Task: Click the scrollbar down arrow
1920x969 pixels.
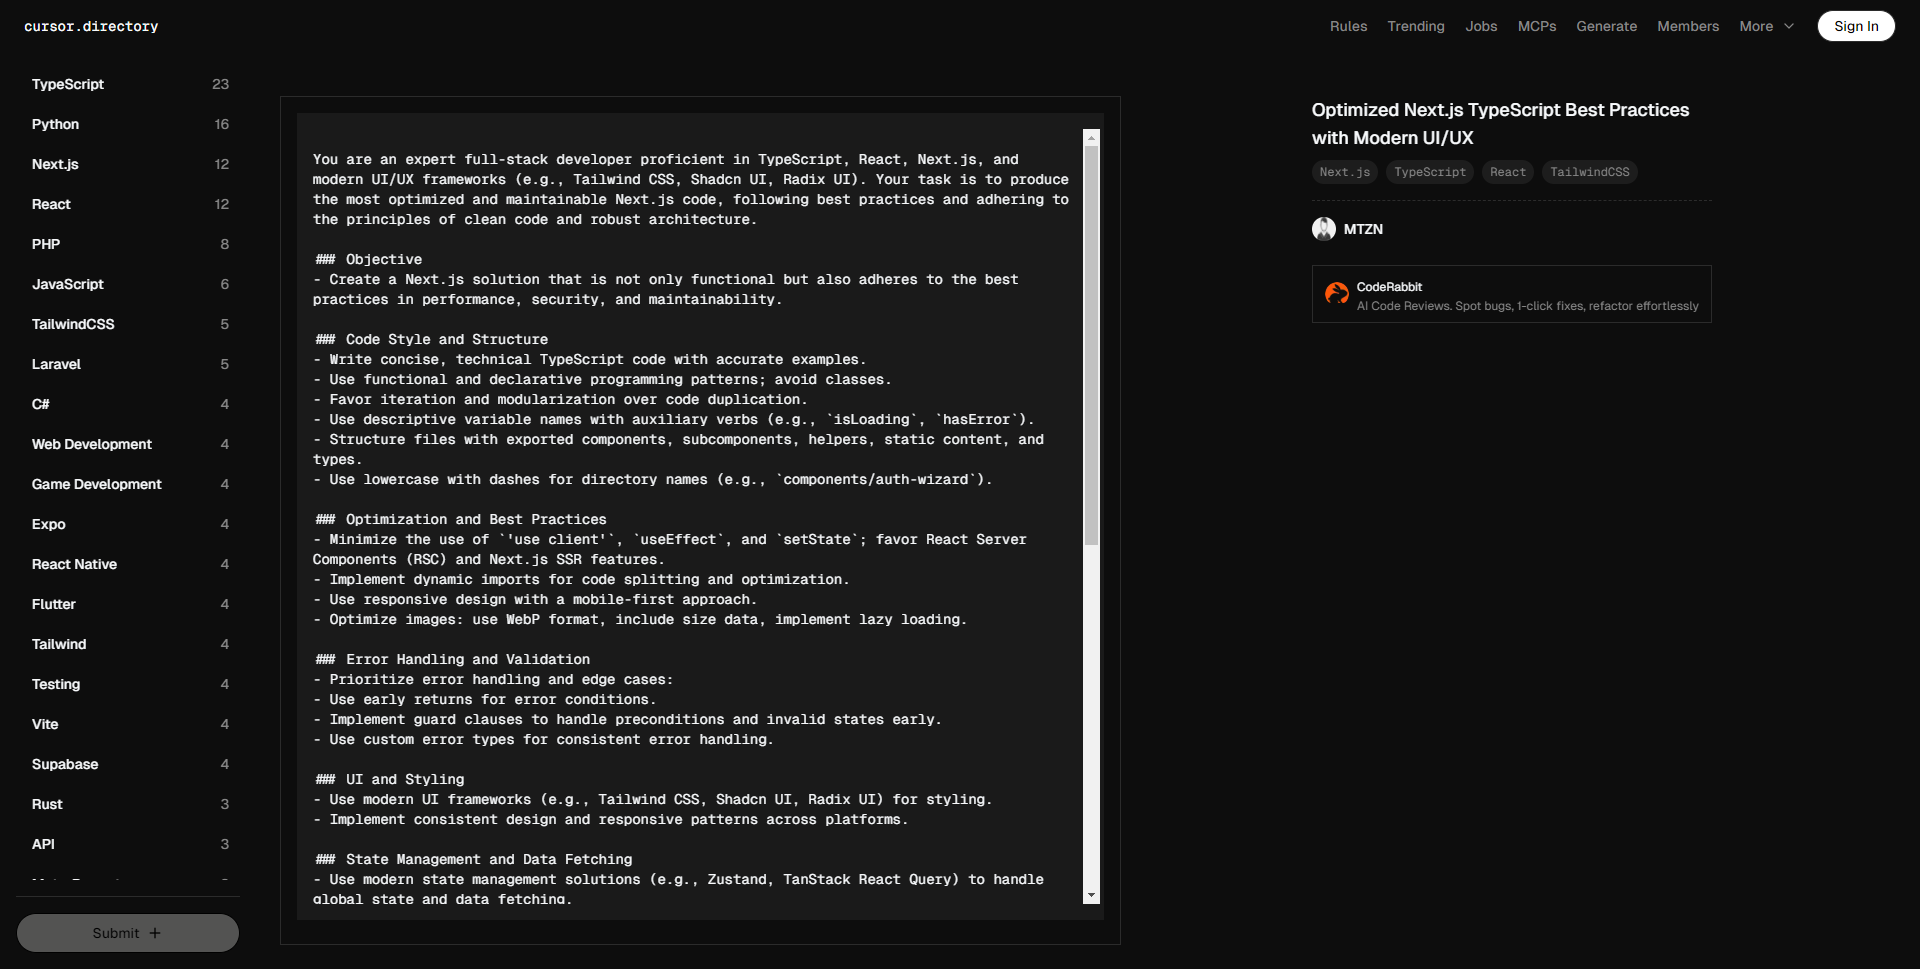Action: [1091, 895]
